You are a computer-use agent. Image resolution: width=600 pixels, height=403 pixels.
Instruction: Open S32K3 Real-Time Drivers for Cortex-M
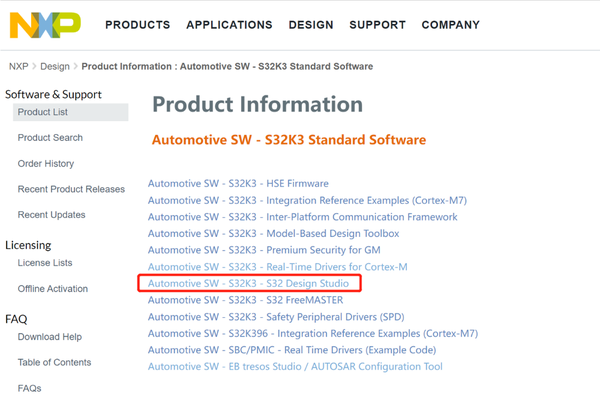pos(277,267)
